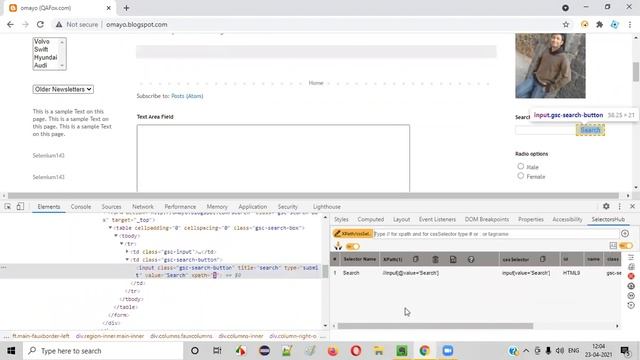640x360 pixels.
Task: Click the sliders settings icon in SelectorsHub sidebar
Action: tap(631, 257)
